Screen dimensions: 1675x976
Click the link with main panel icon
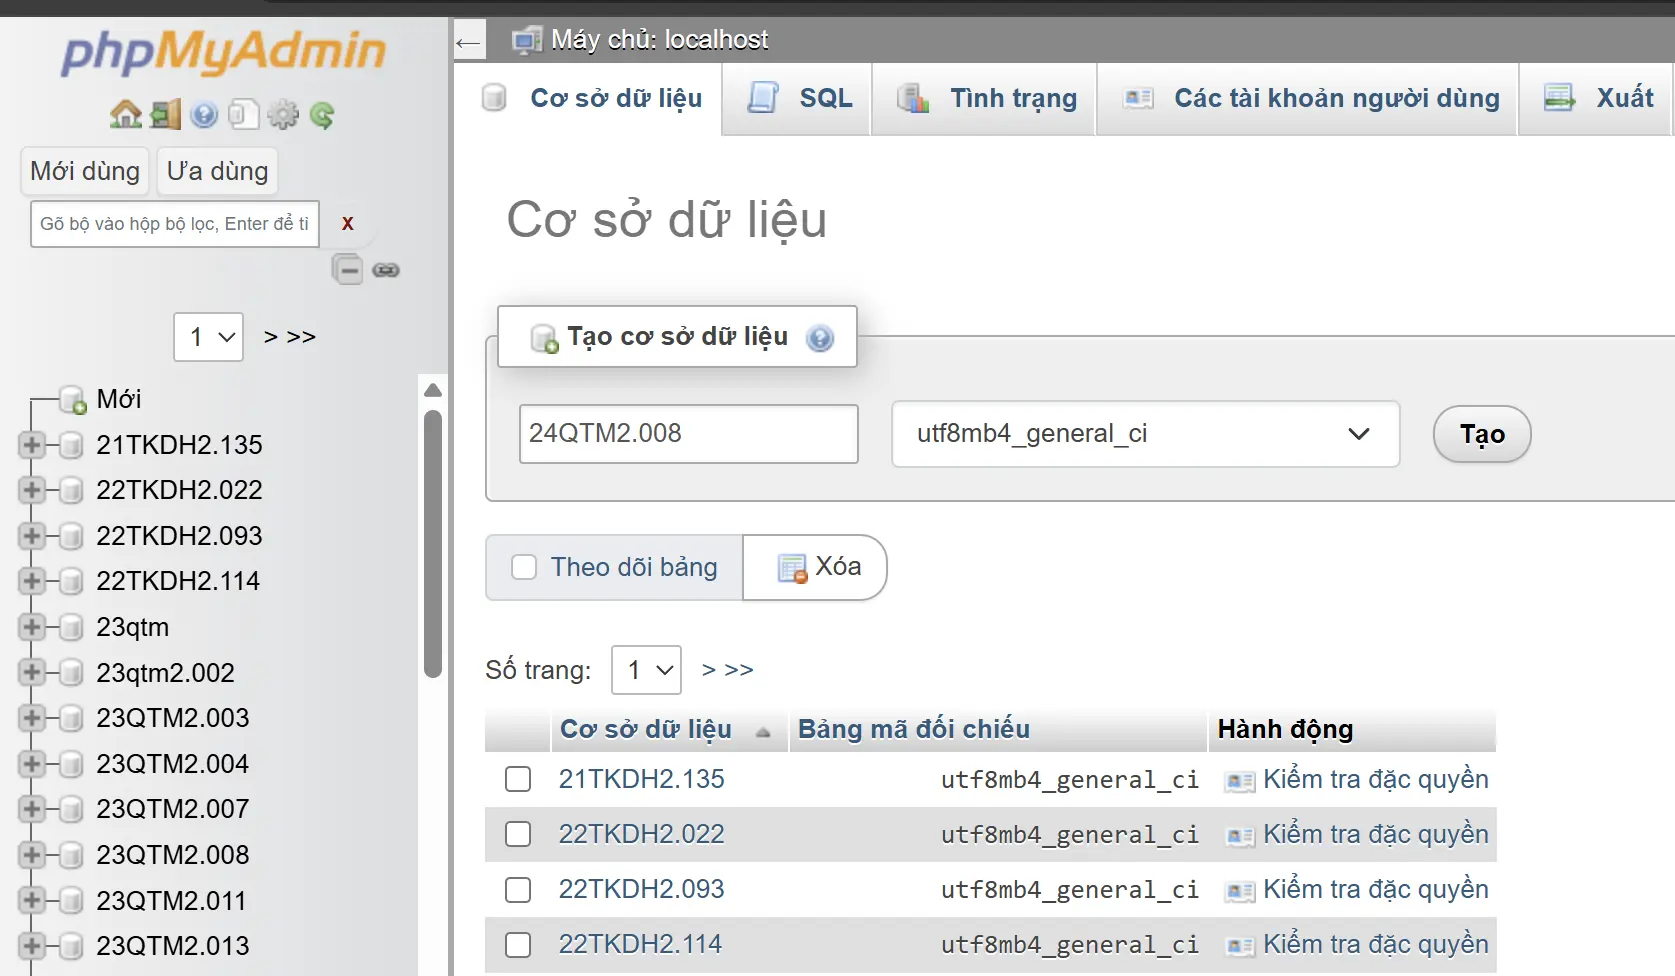[x=386, y=270]
